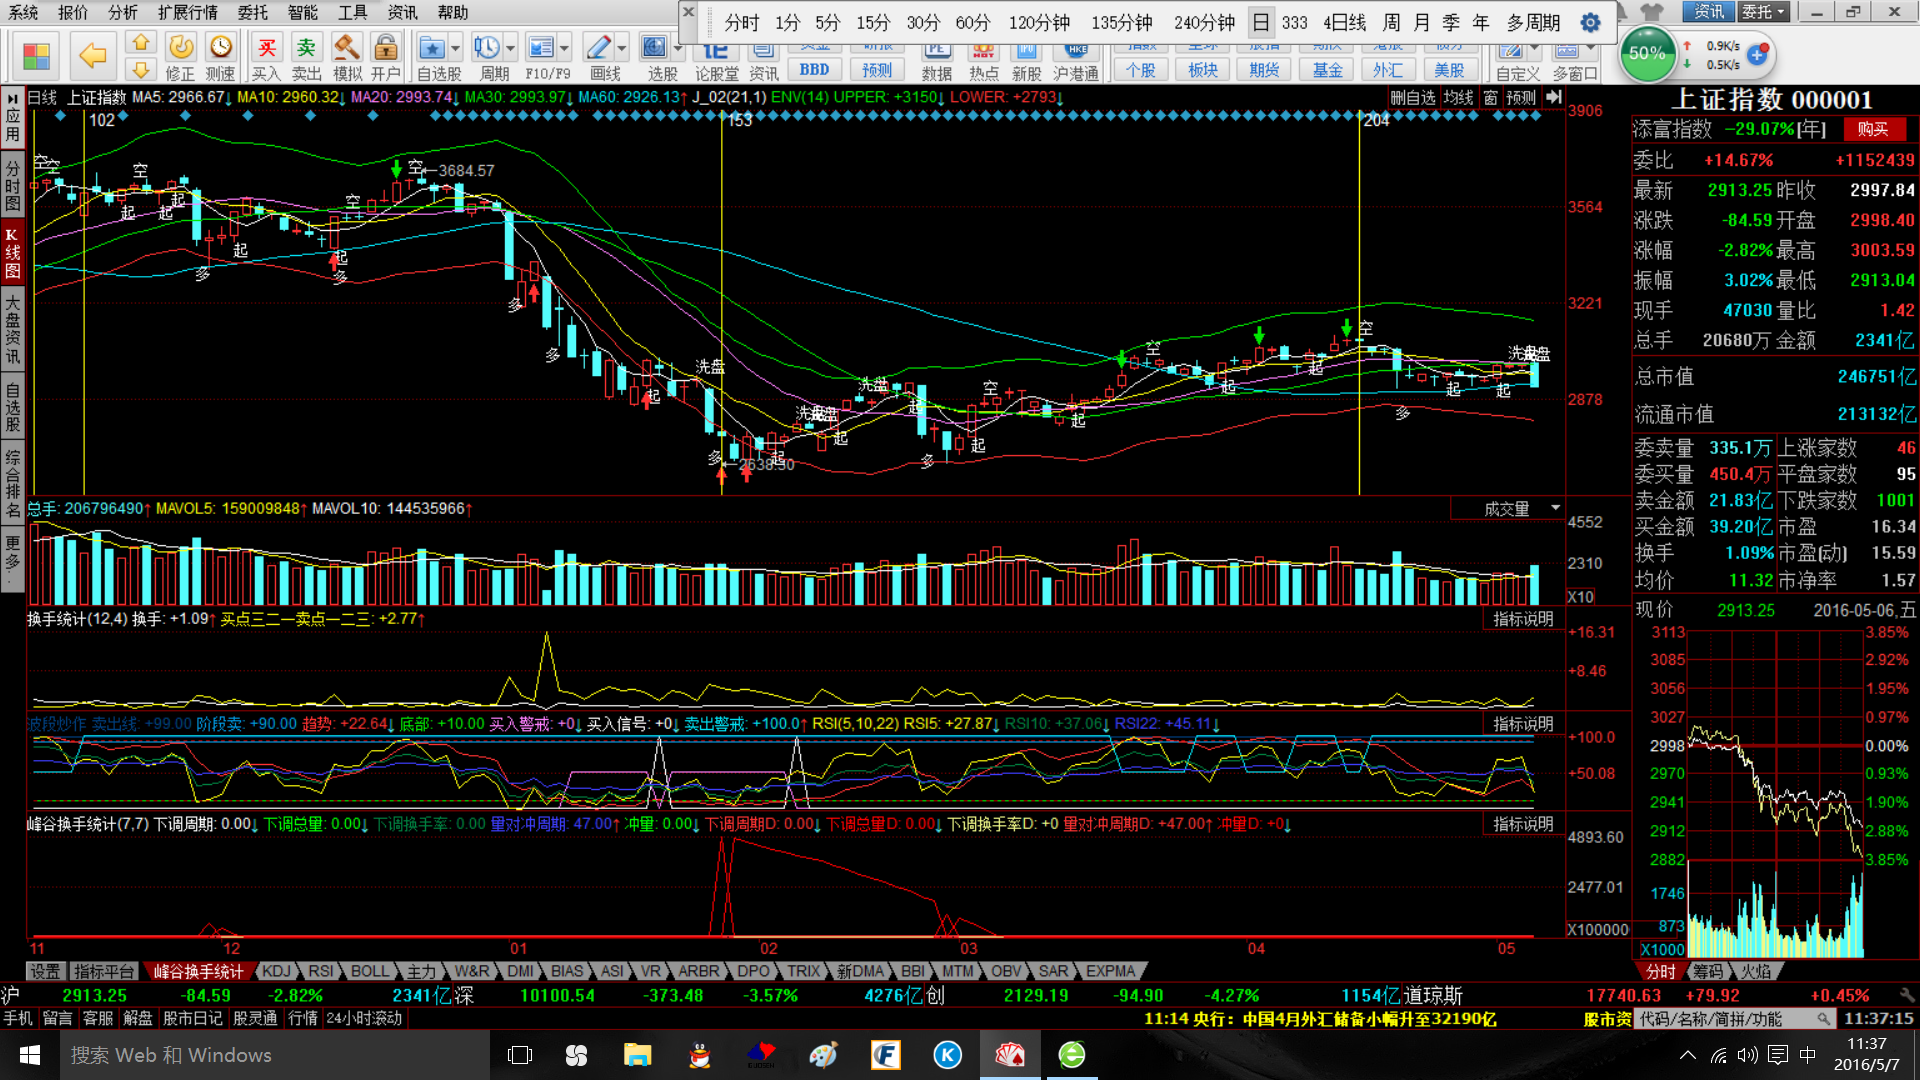Go back with the orange left arrow
The height and width of the screenshot is (1080, 1920).
92,56
